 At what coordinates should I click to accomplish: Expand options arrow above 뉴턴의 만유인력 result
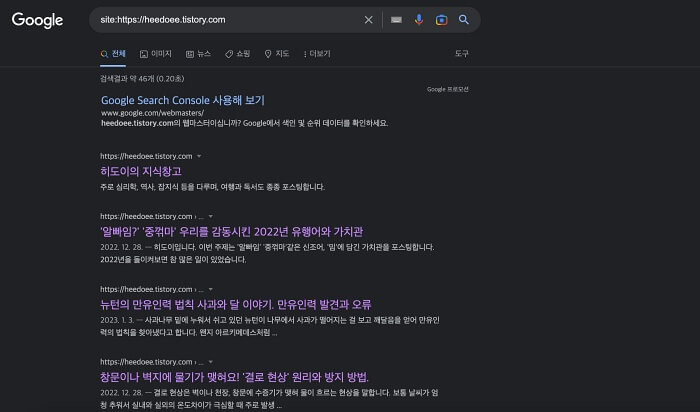(x=211, y=289)
